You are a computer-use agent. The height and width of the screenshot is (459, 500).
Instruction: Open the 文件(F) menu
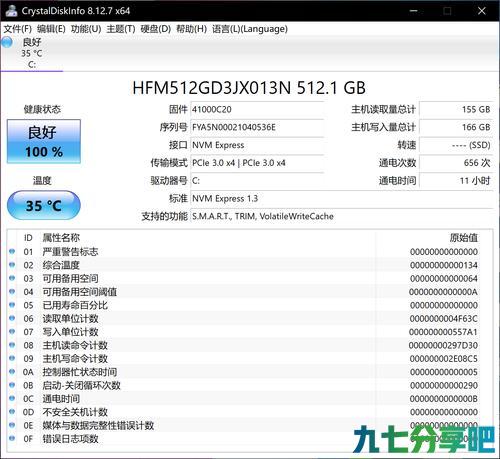pos(18,29)
